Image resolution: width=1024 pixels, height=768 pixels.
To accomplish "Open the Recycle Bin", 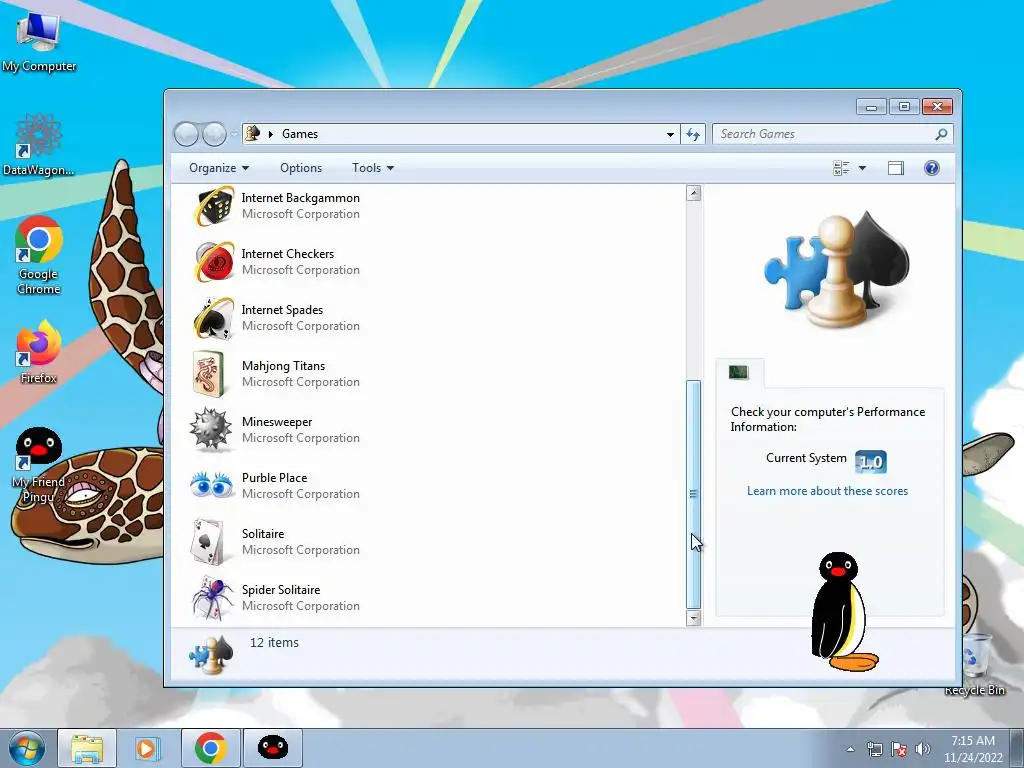I will point(976,664).
